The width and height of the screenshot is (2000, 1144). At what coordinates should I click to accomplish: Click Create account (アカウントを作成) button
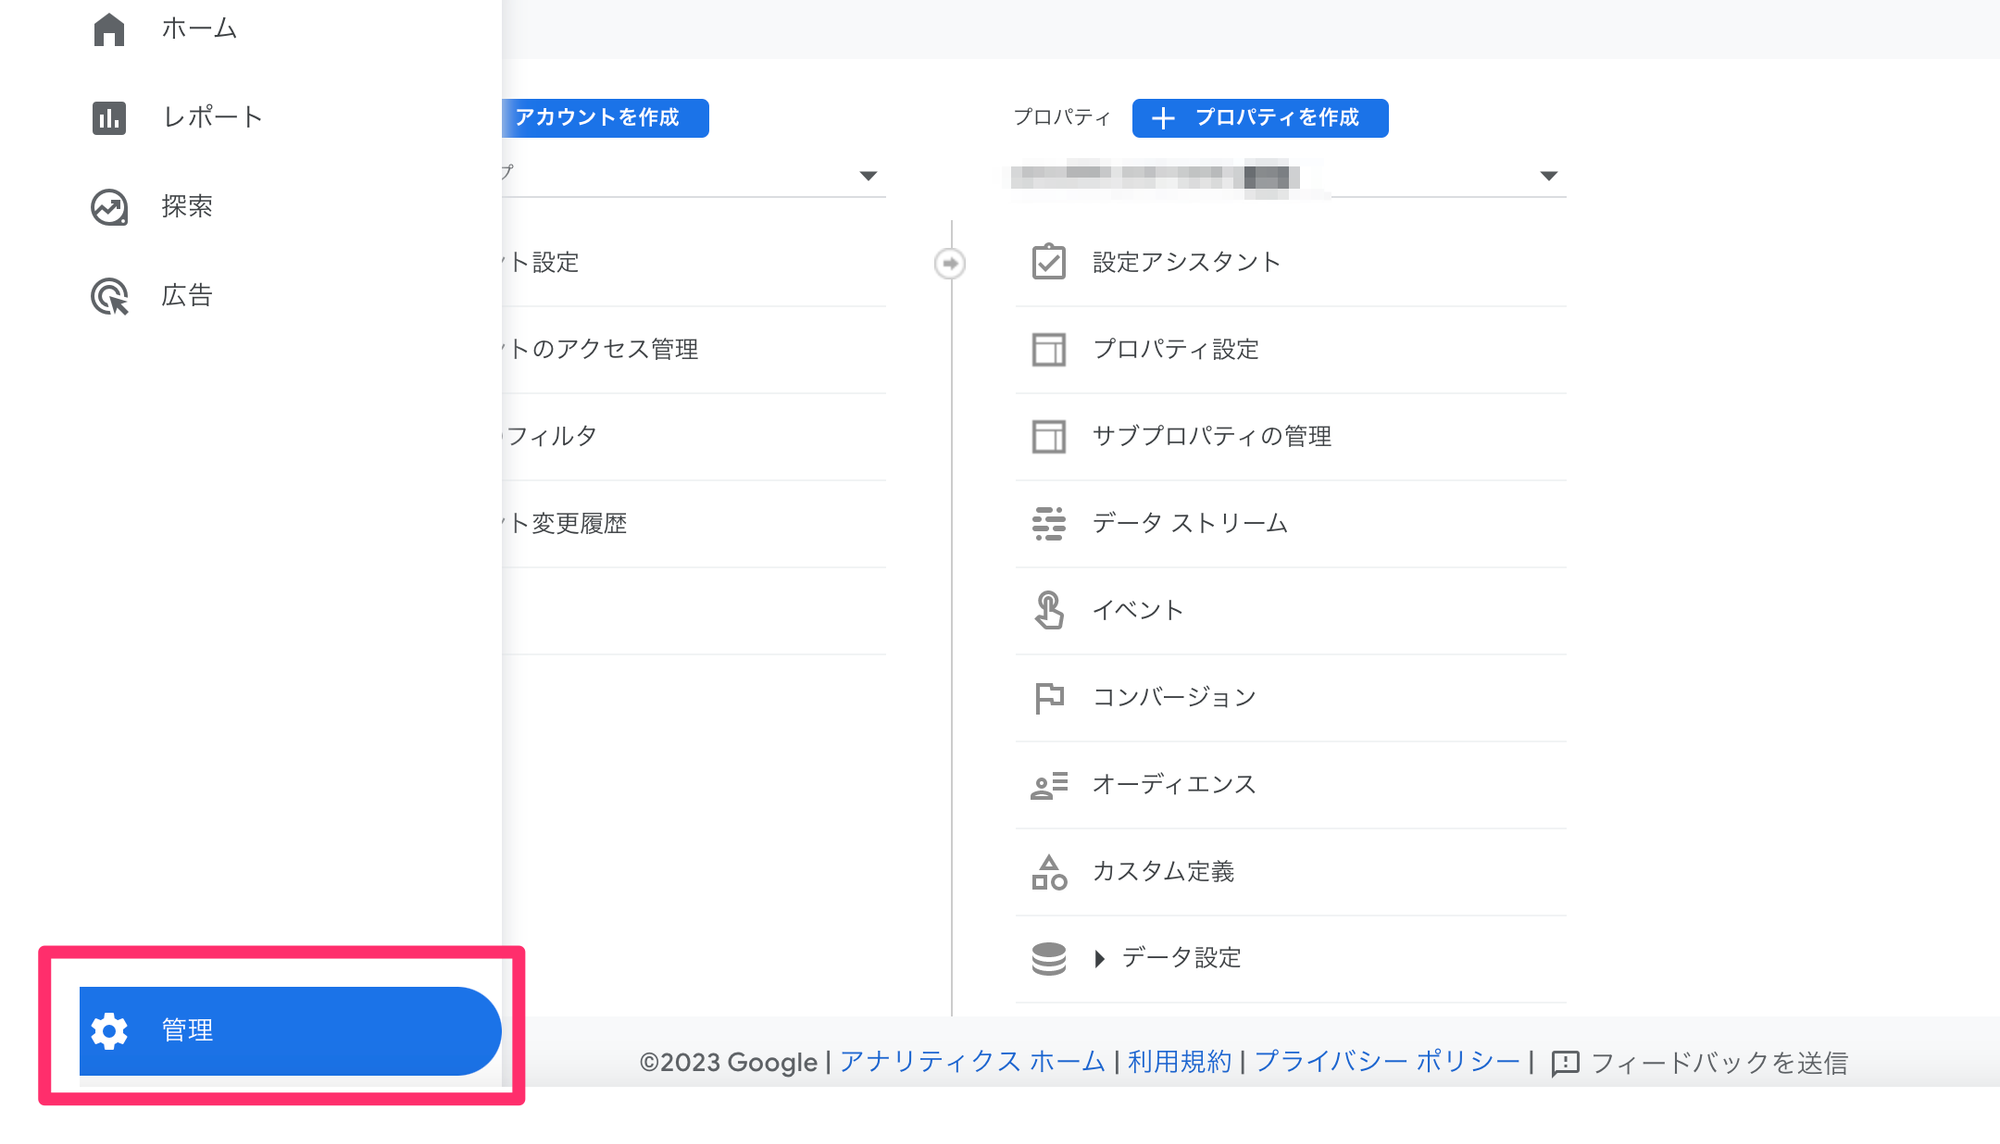click(x=604, y=118)
